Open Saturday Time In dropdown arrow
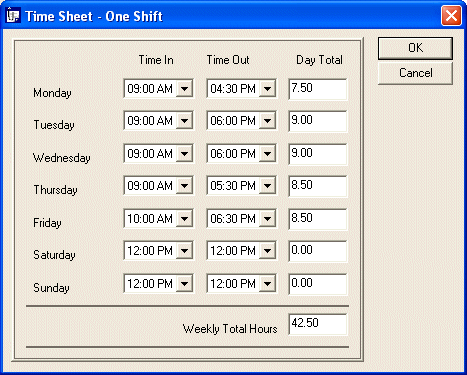Screen dimensions: 467x375 (184, 251)
